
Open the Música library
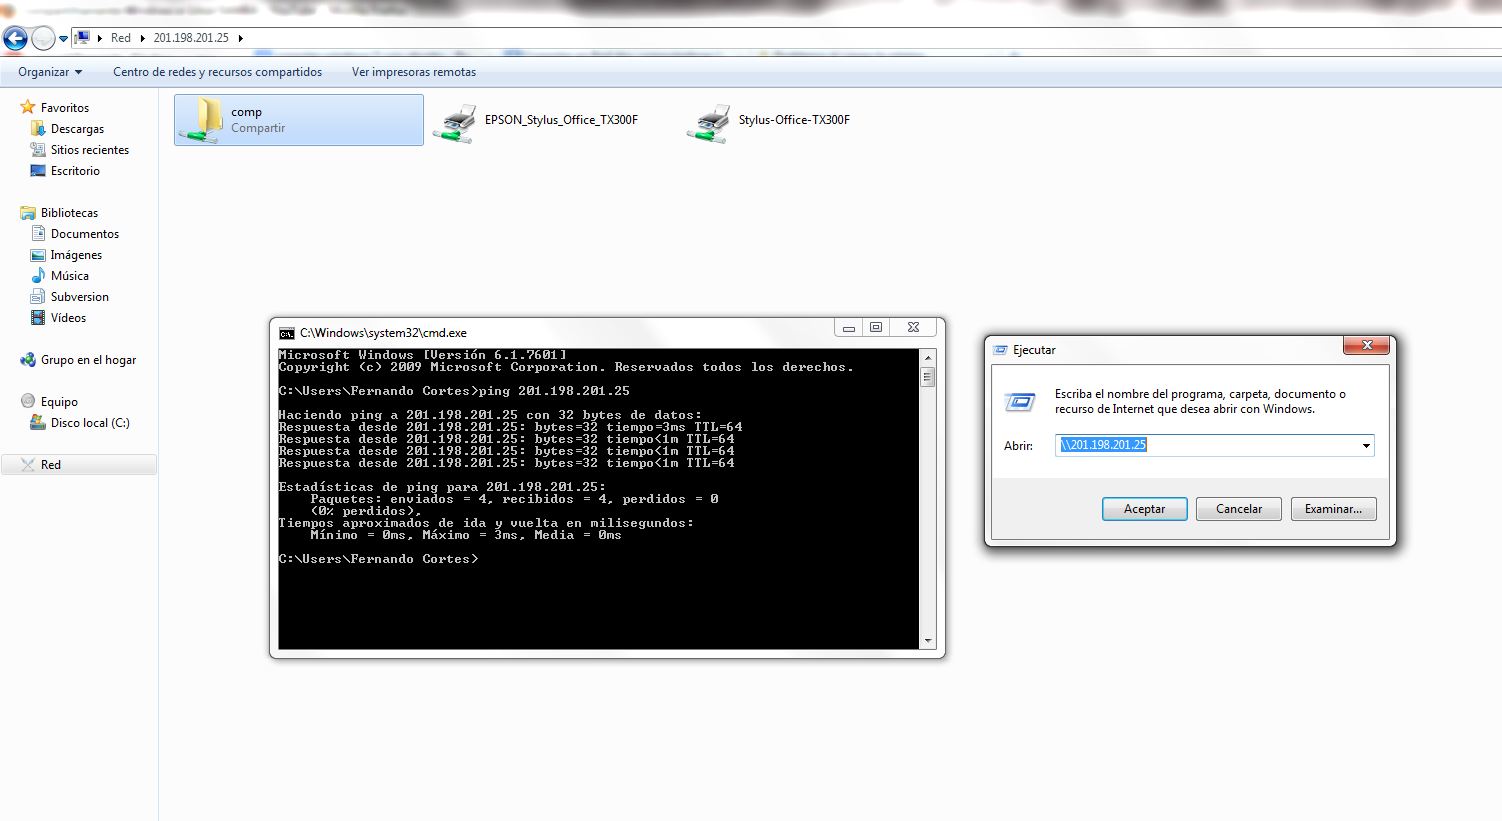(x=69, y=276)
